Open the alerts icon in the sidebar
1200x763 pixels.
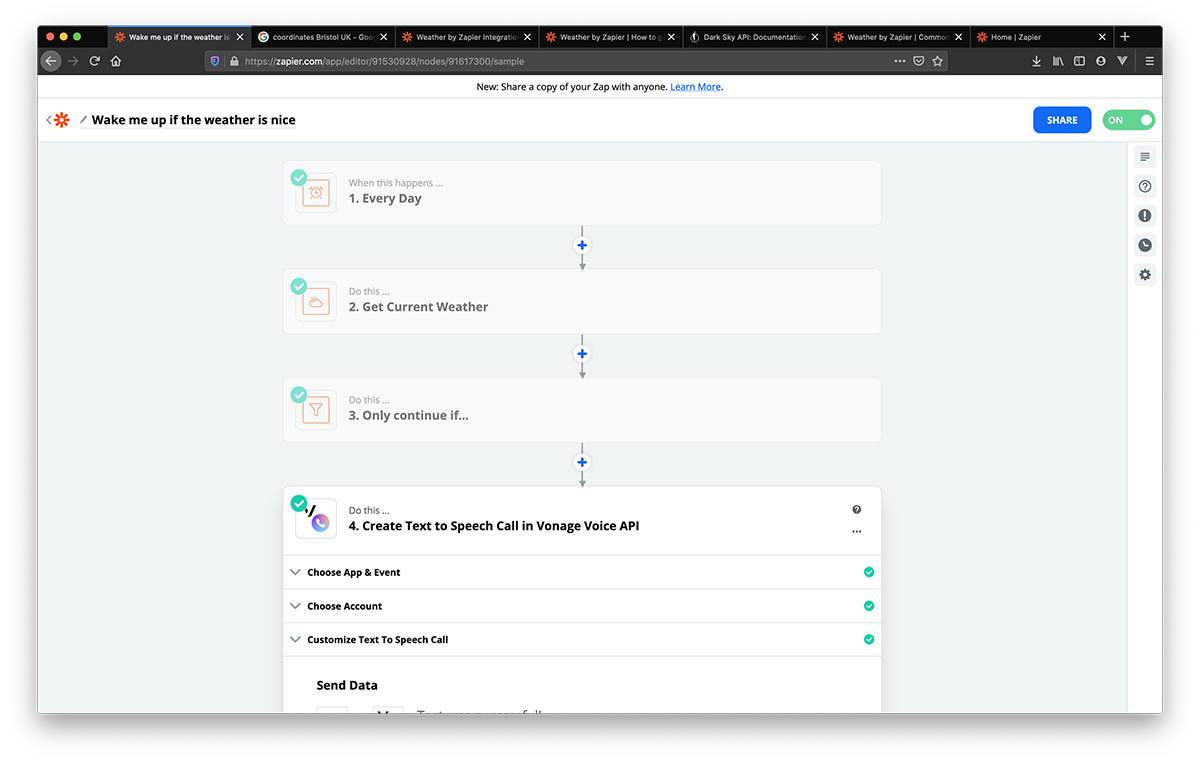pos(1145,215)
